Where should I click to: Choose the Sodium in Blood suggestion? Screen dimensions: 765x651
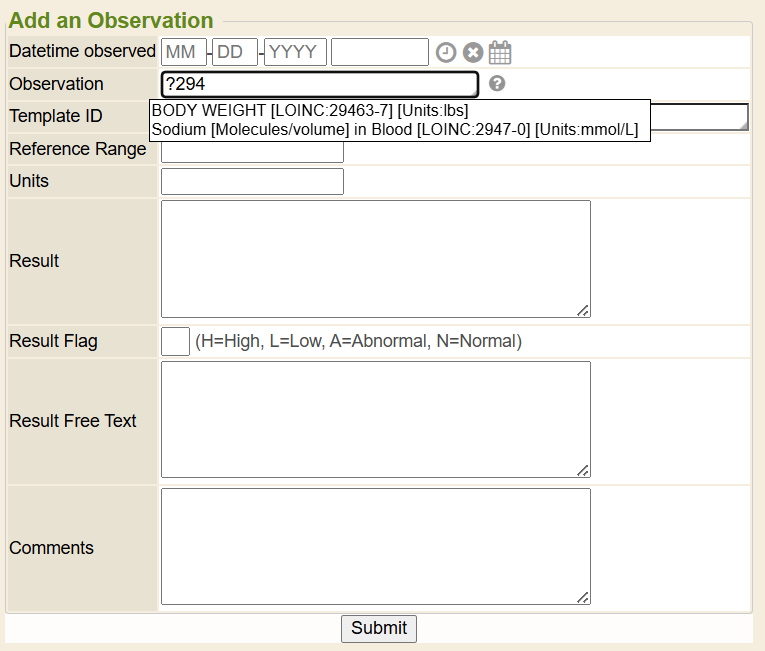[x=394, y=129]
